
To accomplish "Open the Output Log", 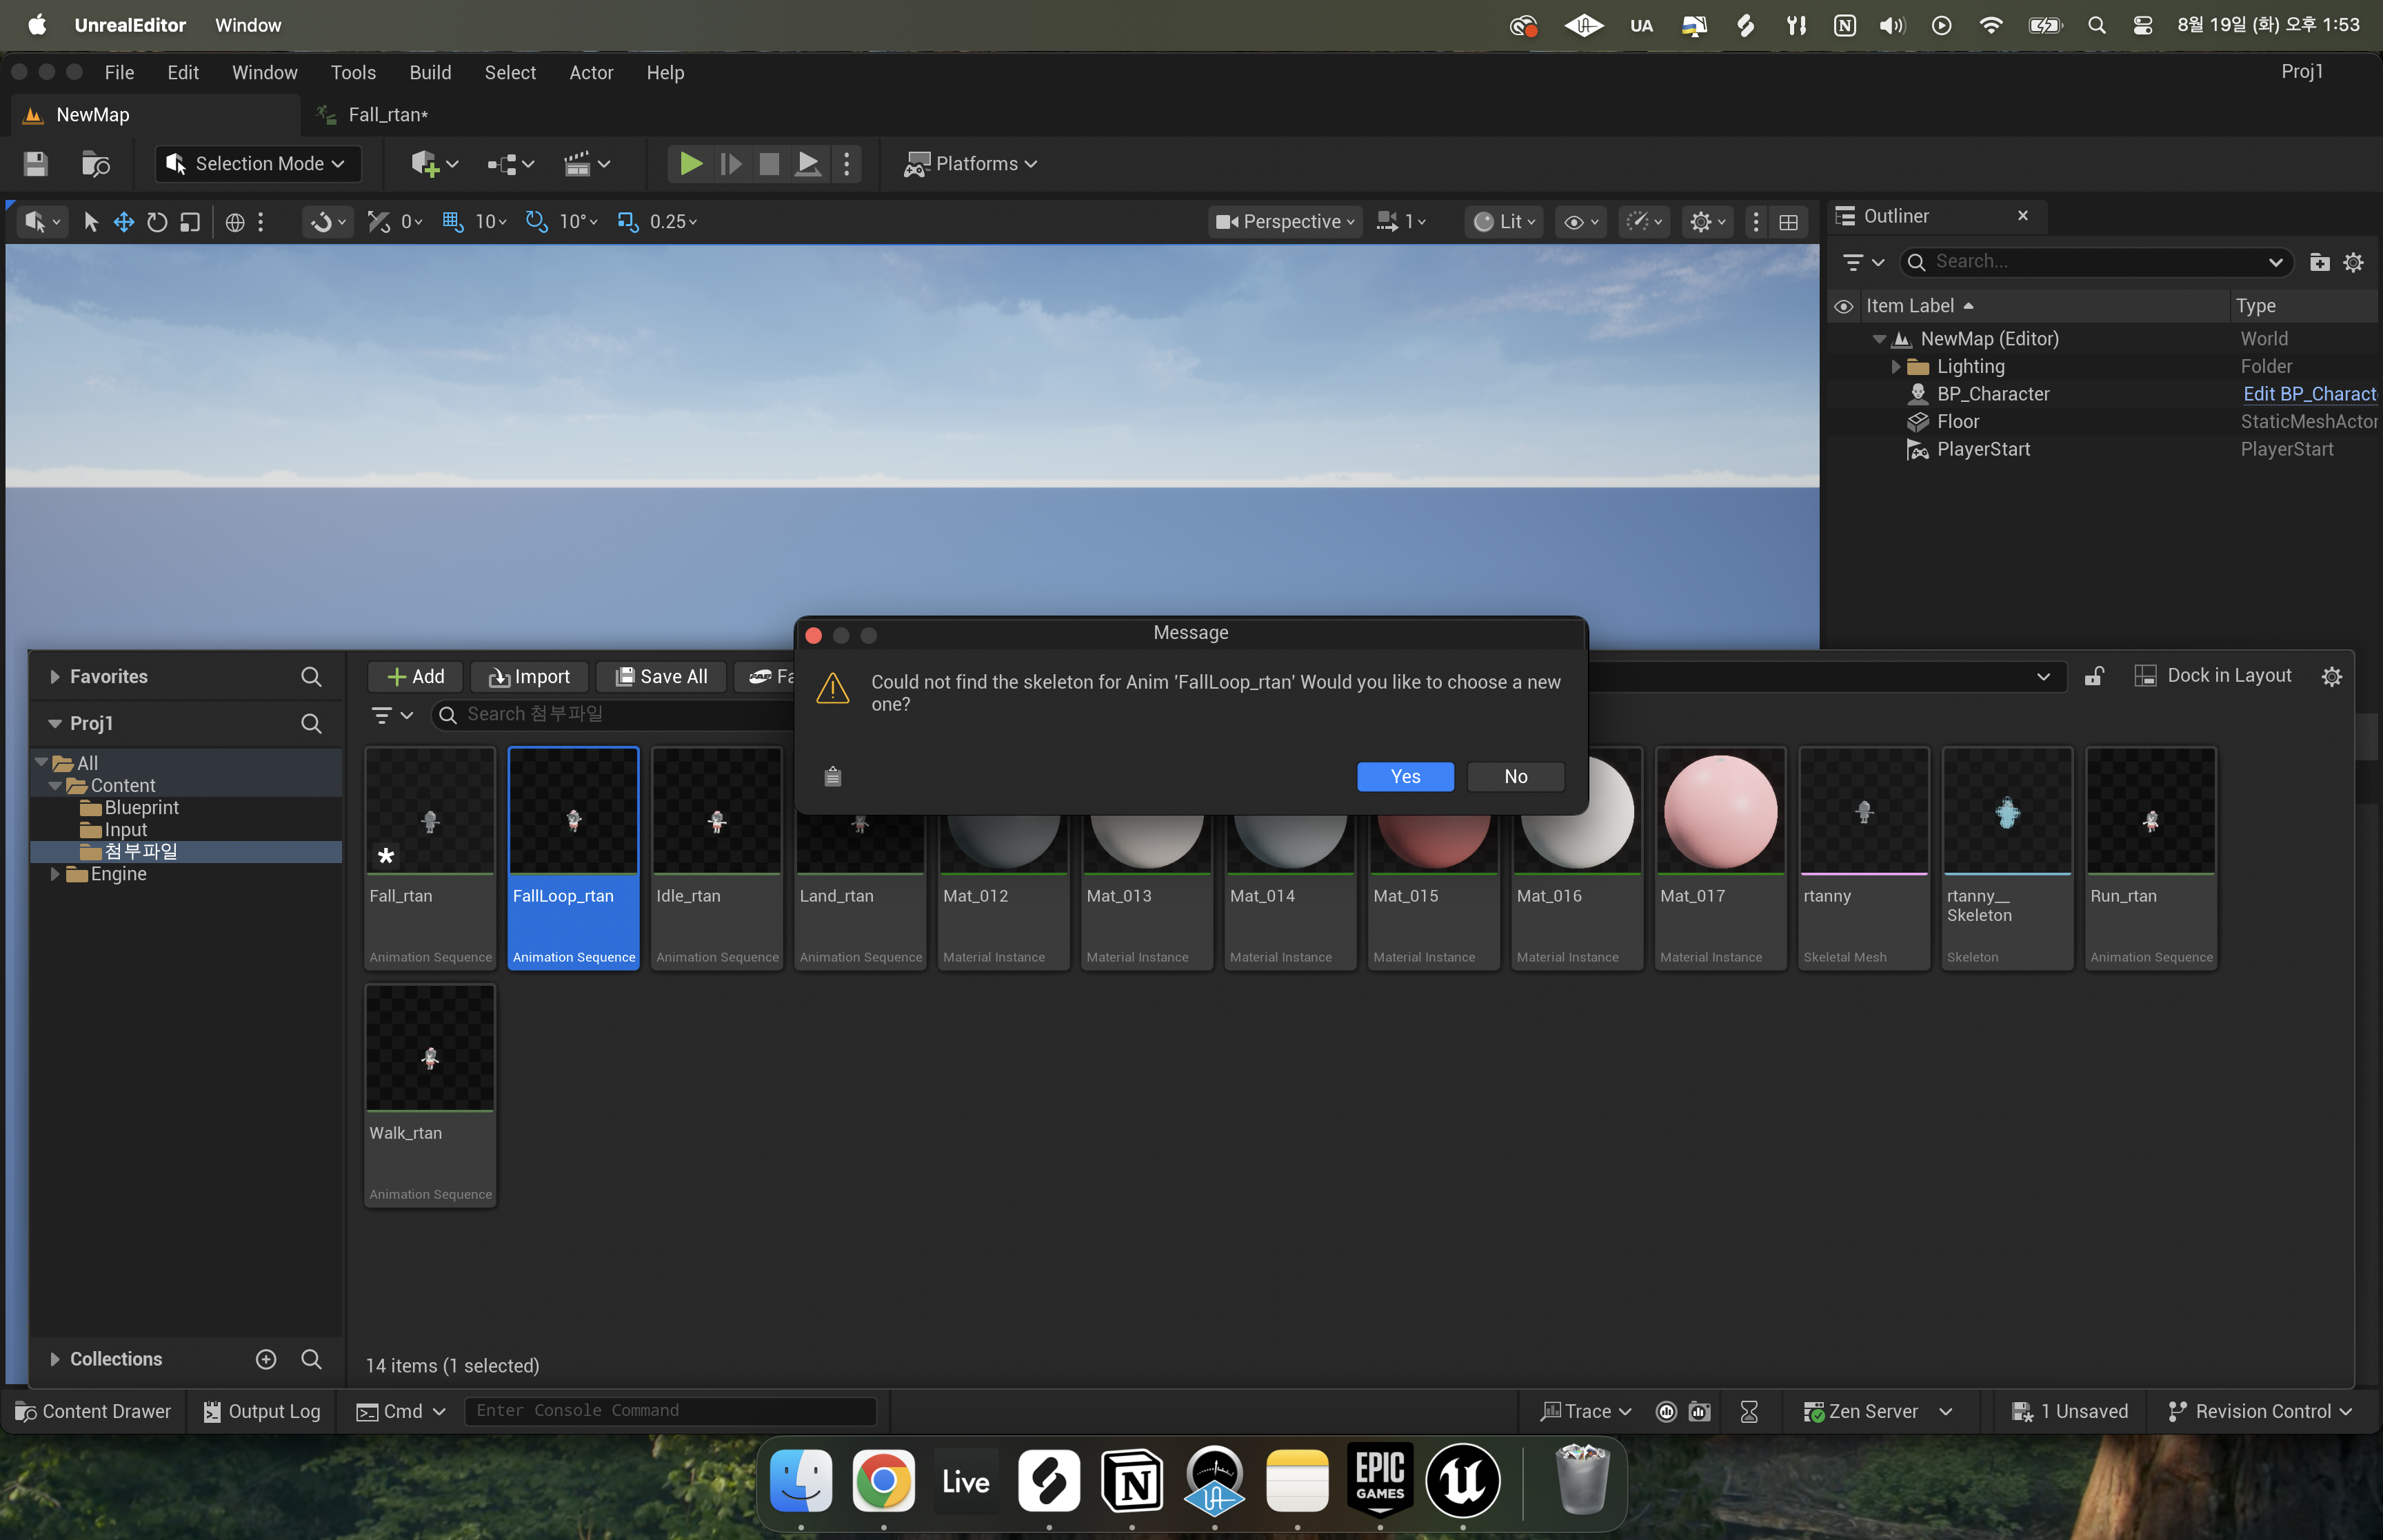I will click(x=262, y=1411).
